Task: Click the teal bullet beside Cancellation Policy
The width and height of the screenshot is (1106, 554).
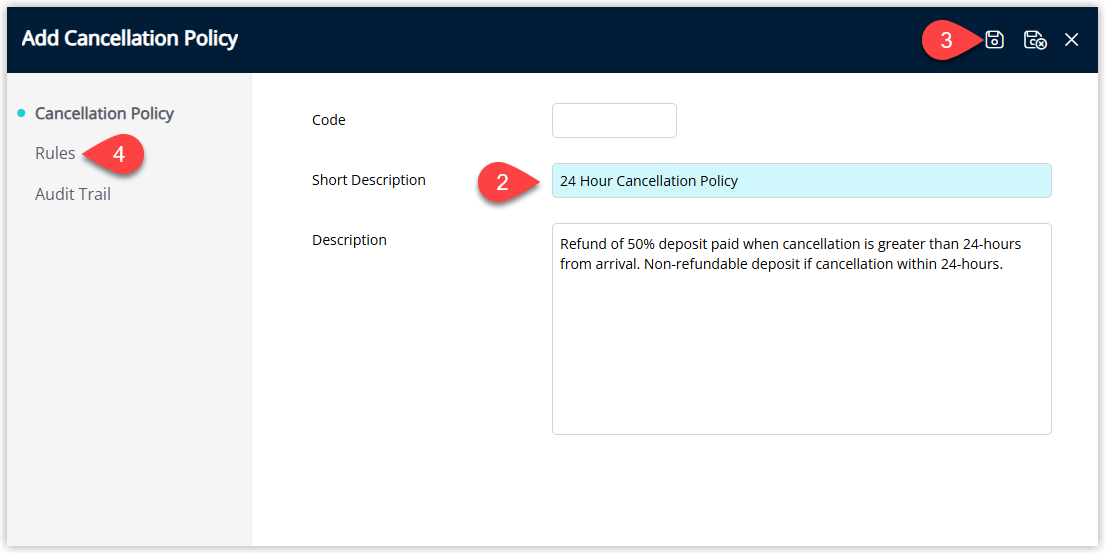Action: point(21,113)
